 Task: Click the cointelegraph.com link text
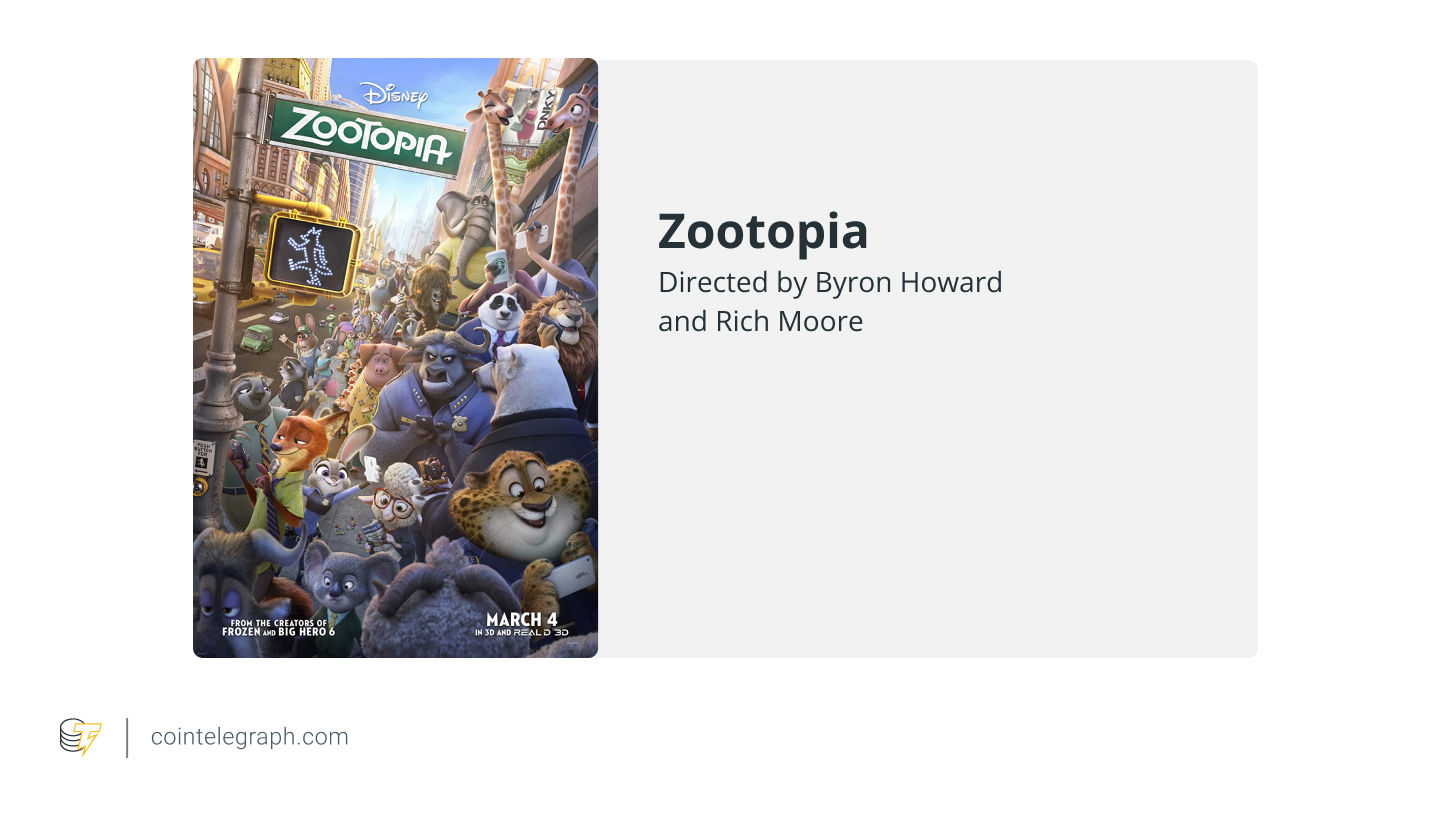click(x=250, y=737)
